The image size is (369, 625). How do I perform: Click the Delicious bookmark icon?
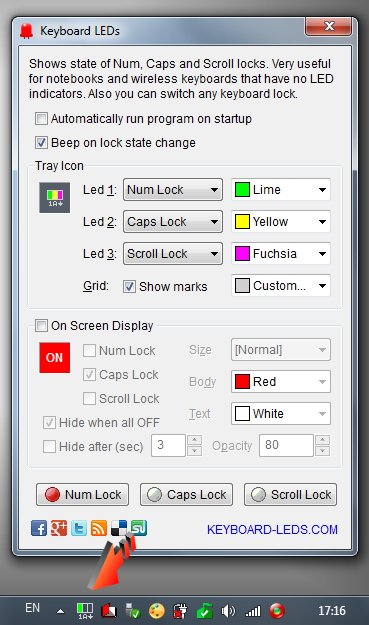119,529
